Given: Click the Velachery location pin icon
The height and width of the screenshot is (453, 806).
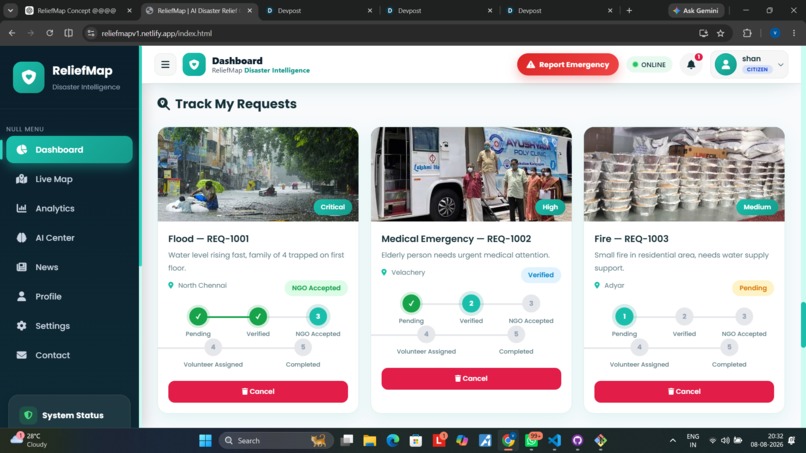Looking at the screenshot, I should (x=384, y=273).
